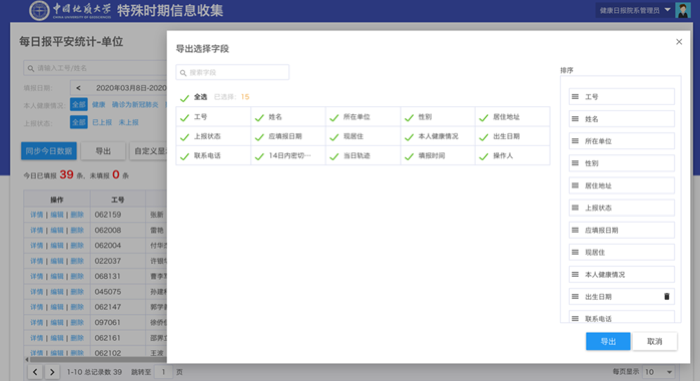Uncheck the 14日内密切 field
This screenshot has width=700, height=381.
(x=259, y=156)
